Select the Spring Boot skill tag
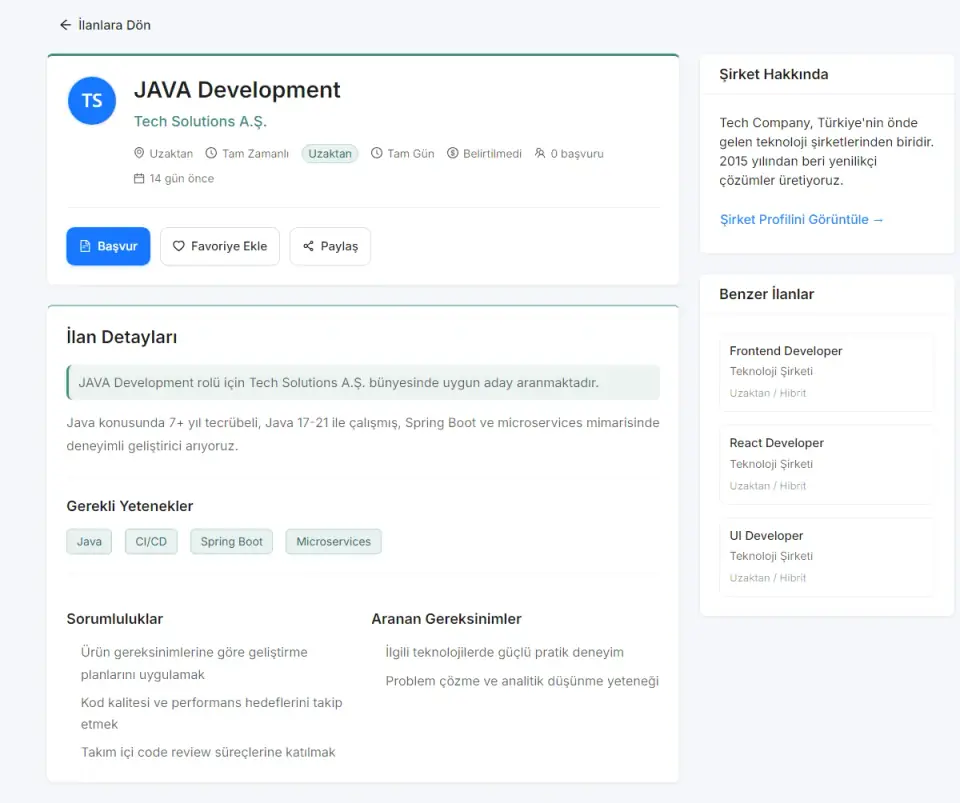The image size is (960, 803). [x=231, y=542]
